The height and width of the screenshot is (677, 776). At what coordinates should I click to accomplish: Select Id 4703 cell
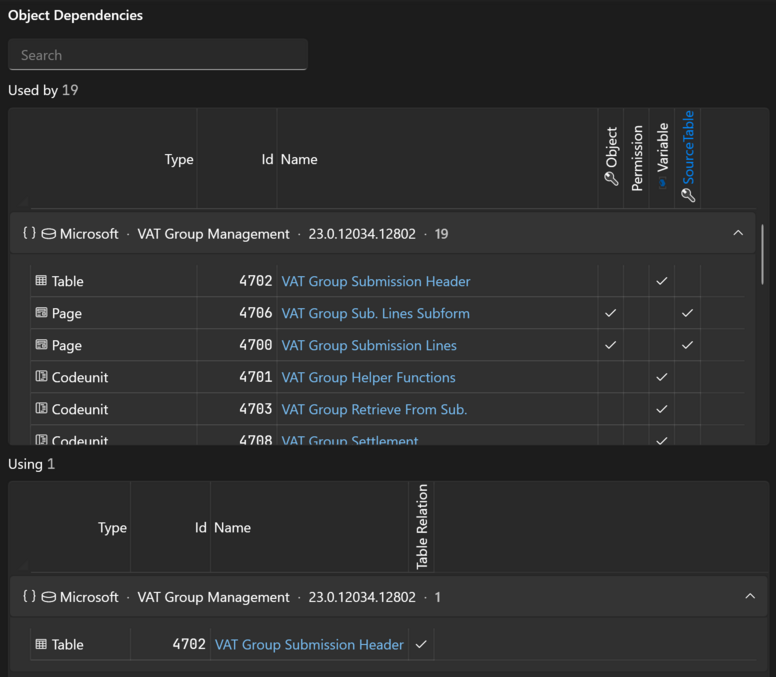click(256, 409)
